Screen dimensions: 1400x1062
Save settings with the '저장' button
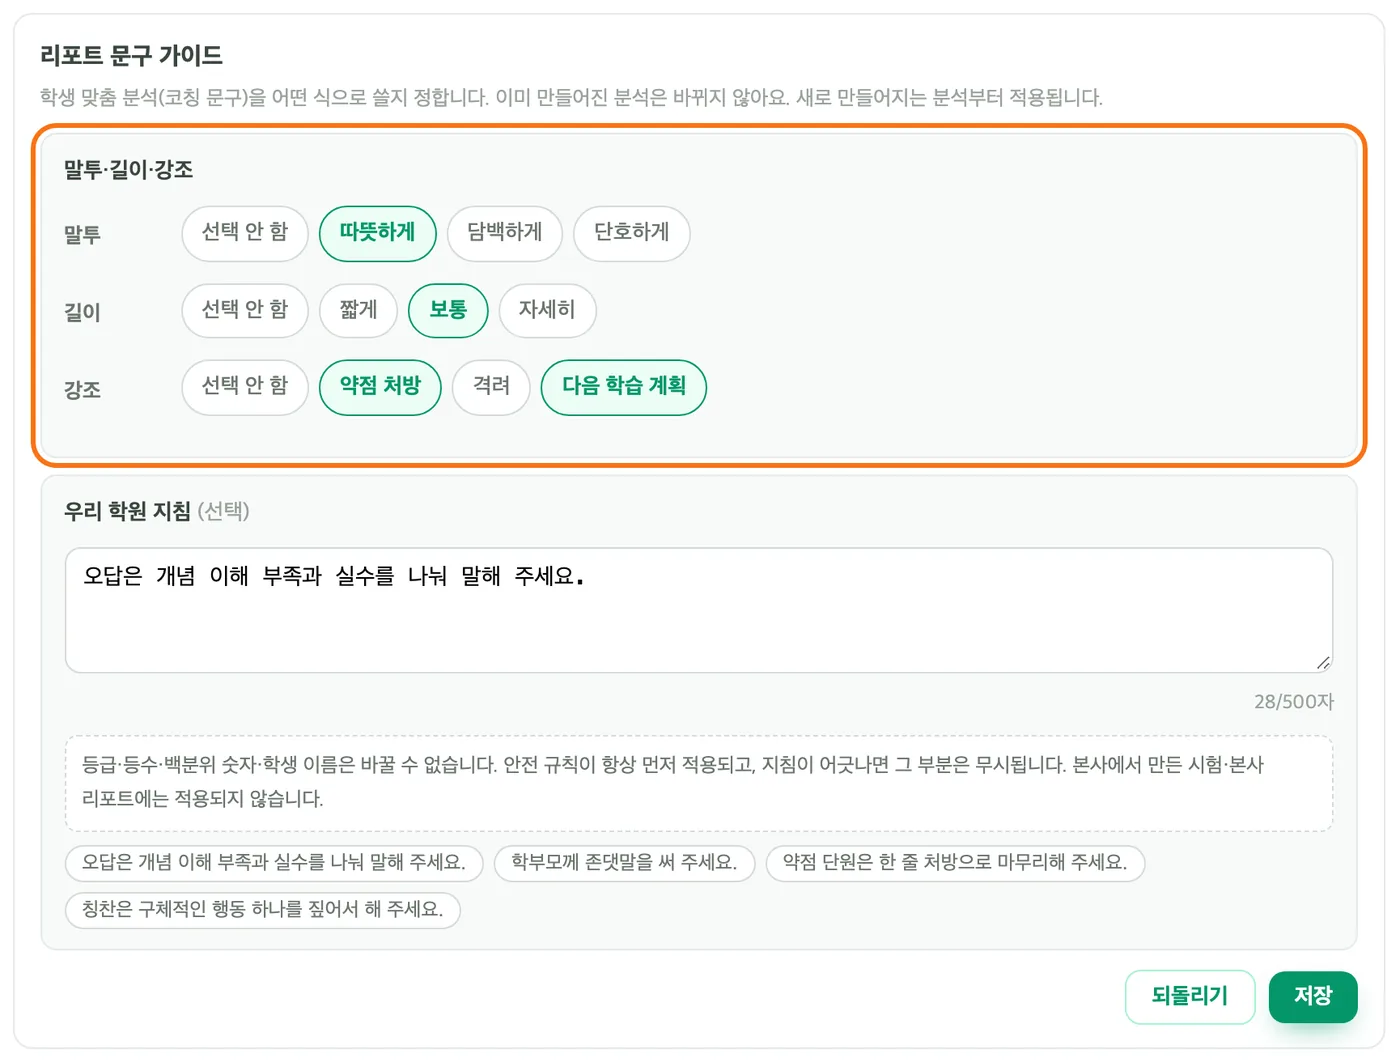(1313, 997)
